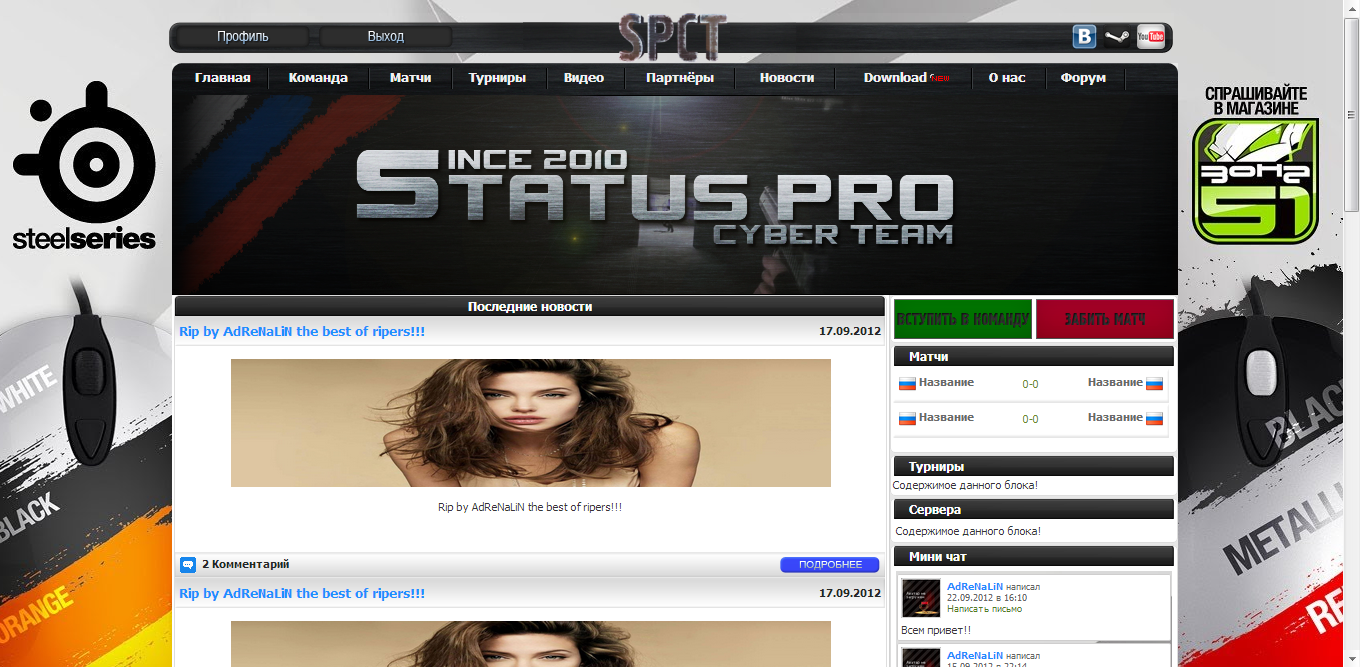Click the news post photo of the woman
Image resolution: width=1360 pixels, height=667 pixels.
click(530, 422)
